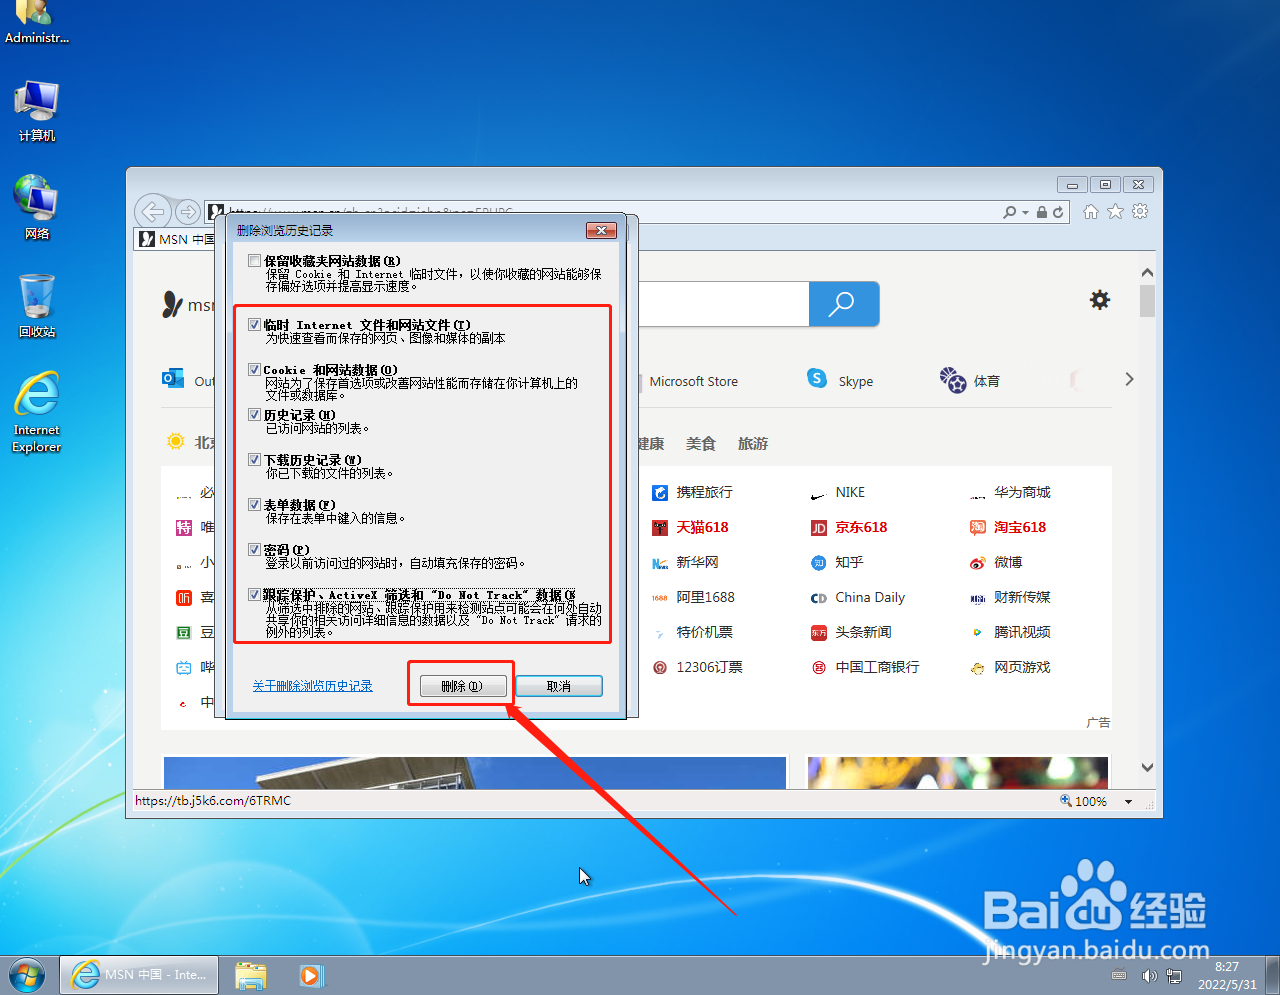Click the security lock icon in address bar

1042,212
